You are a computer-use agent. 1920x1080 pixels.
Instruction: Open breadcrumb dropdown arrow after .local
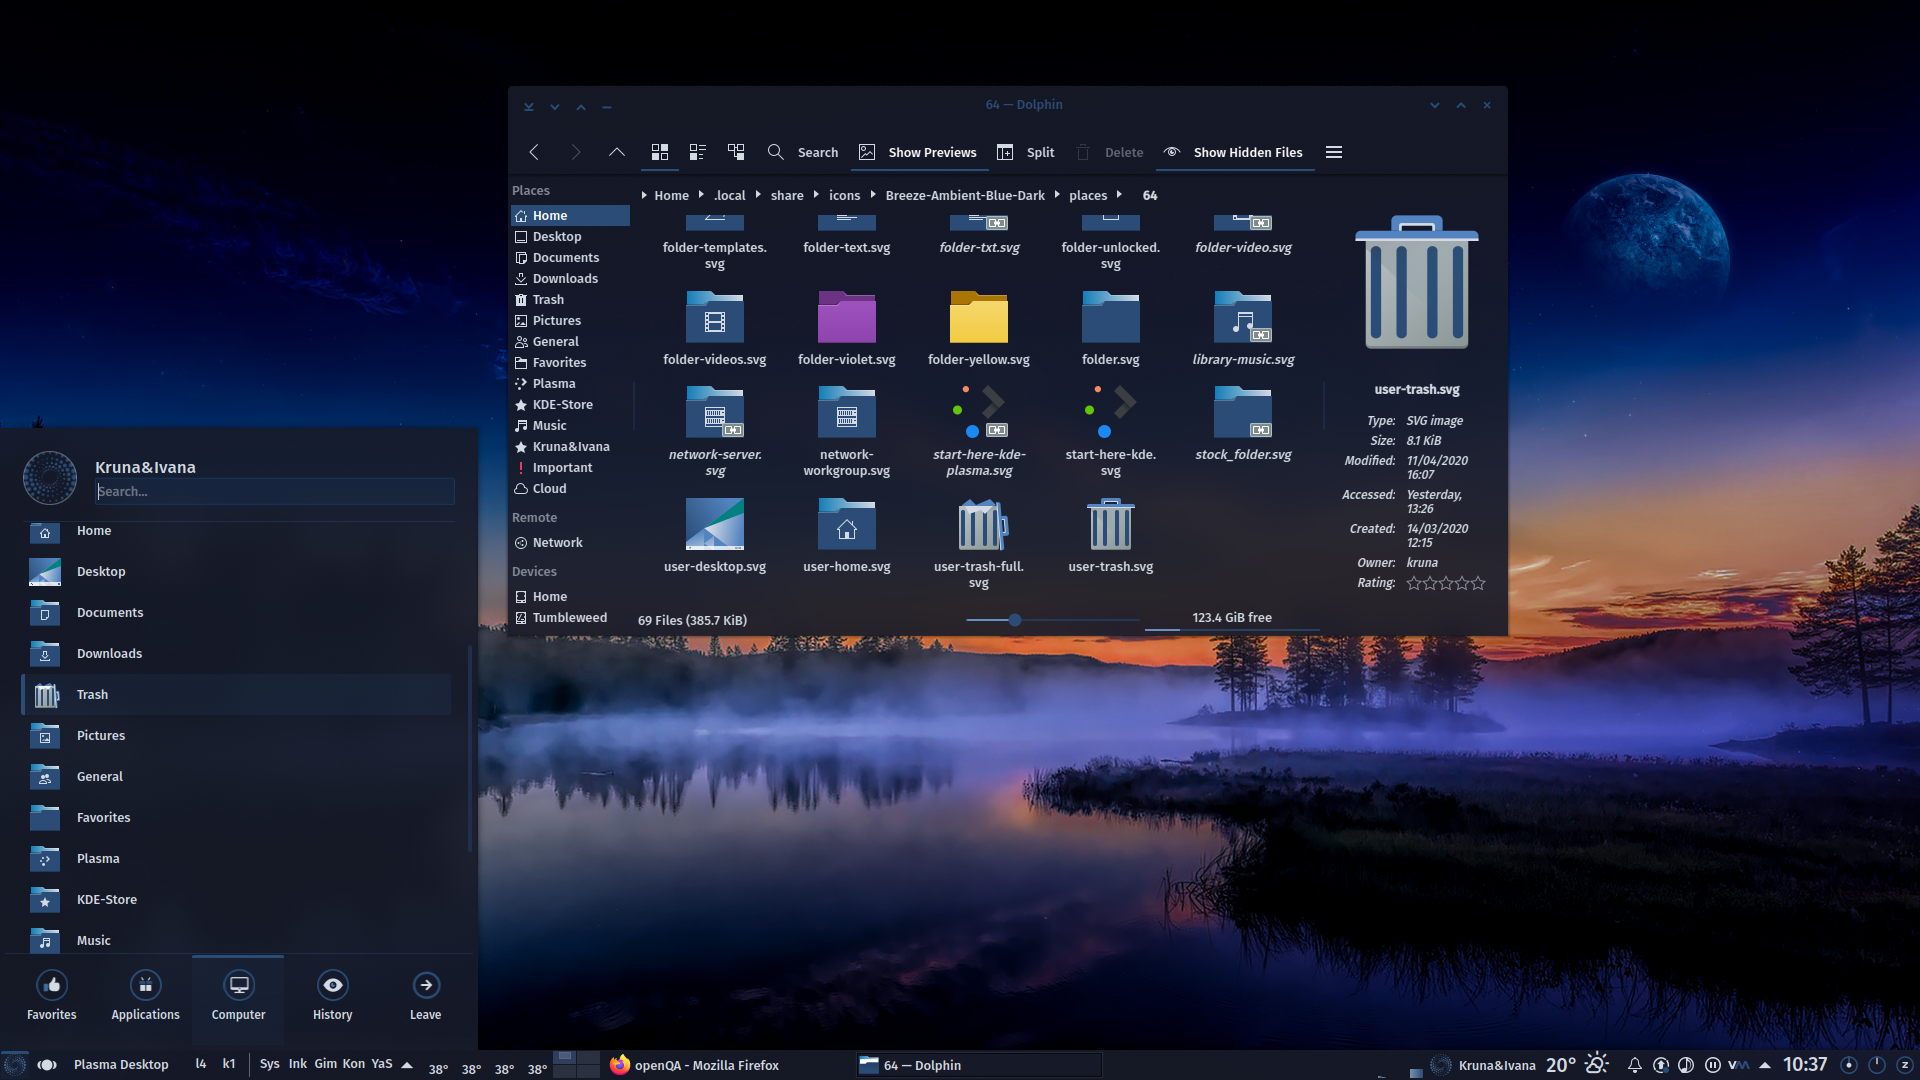click(x=757, y=195)
